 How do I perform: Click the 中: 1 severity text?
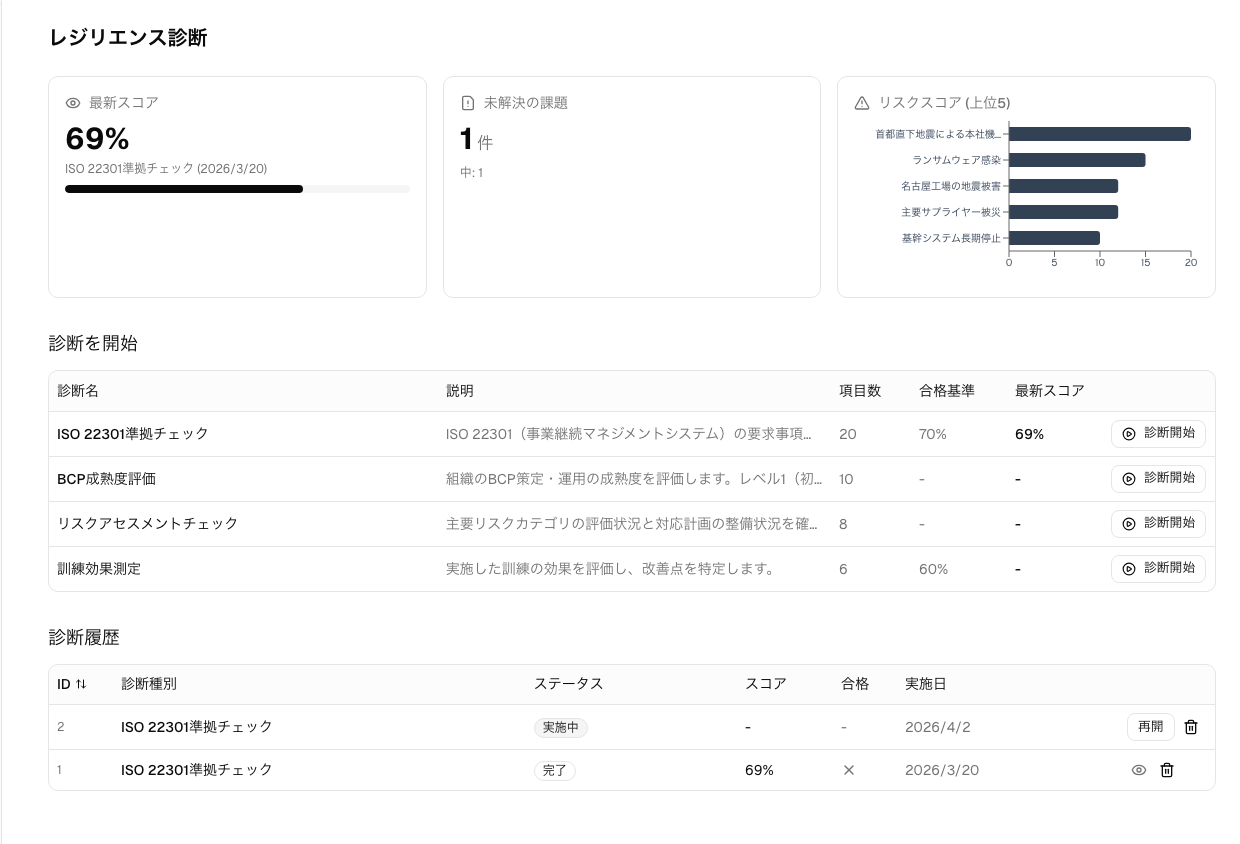(472, 173)
